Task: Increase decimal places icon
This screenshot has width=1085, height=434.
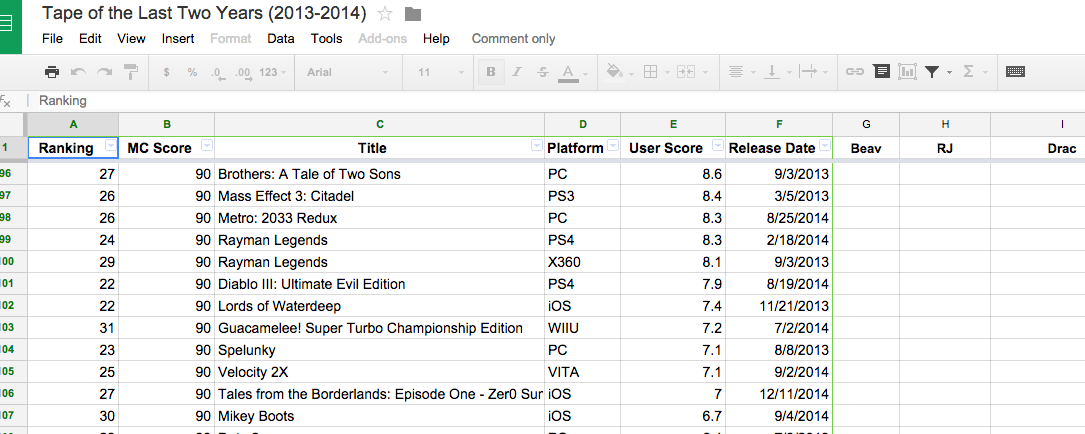Action: coord(243,73)
